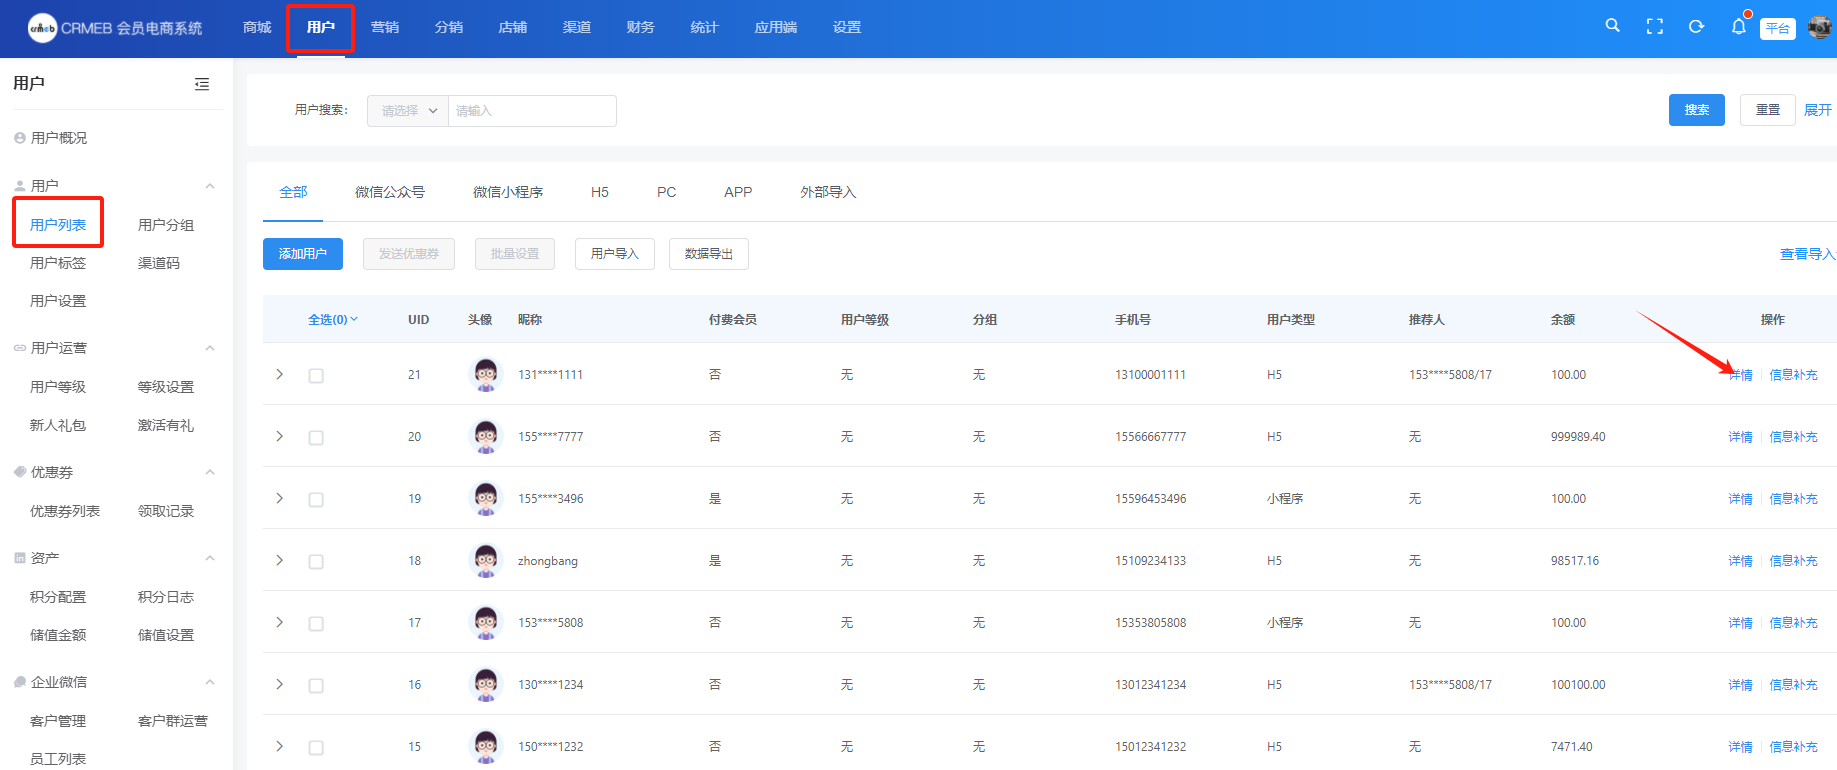Open 详情 link for UID 19
This screenshot has width=1837, height=770.
1740,499
